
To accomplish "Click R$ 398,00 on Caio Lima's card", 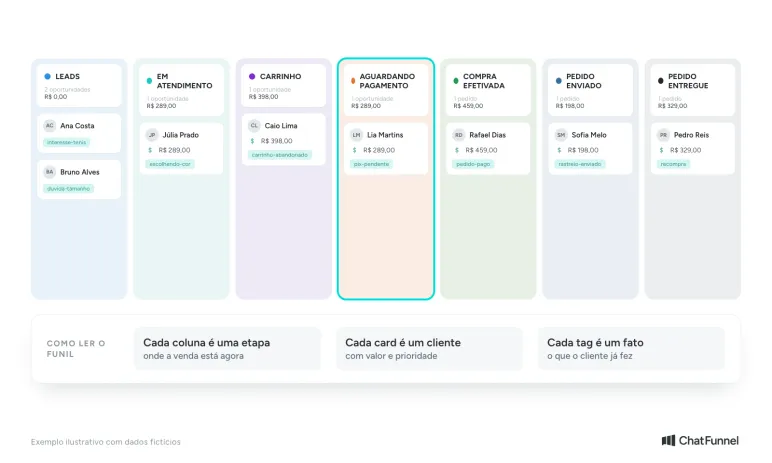I will [277, 141].
